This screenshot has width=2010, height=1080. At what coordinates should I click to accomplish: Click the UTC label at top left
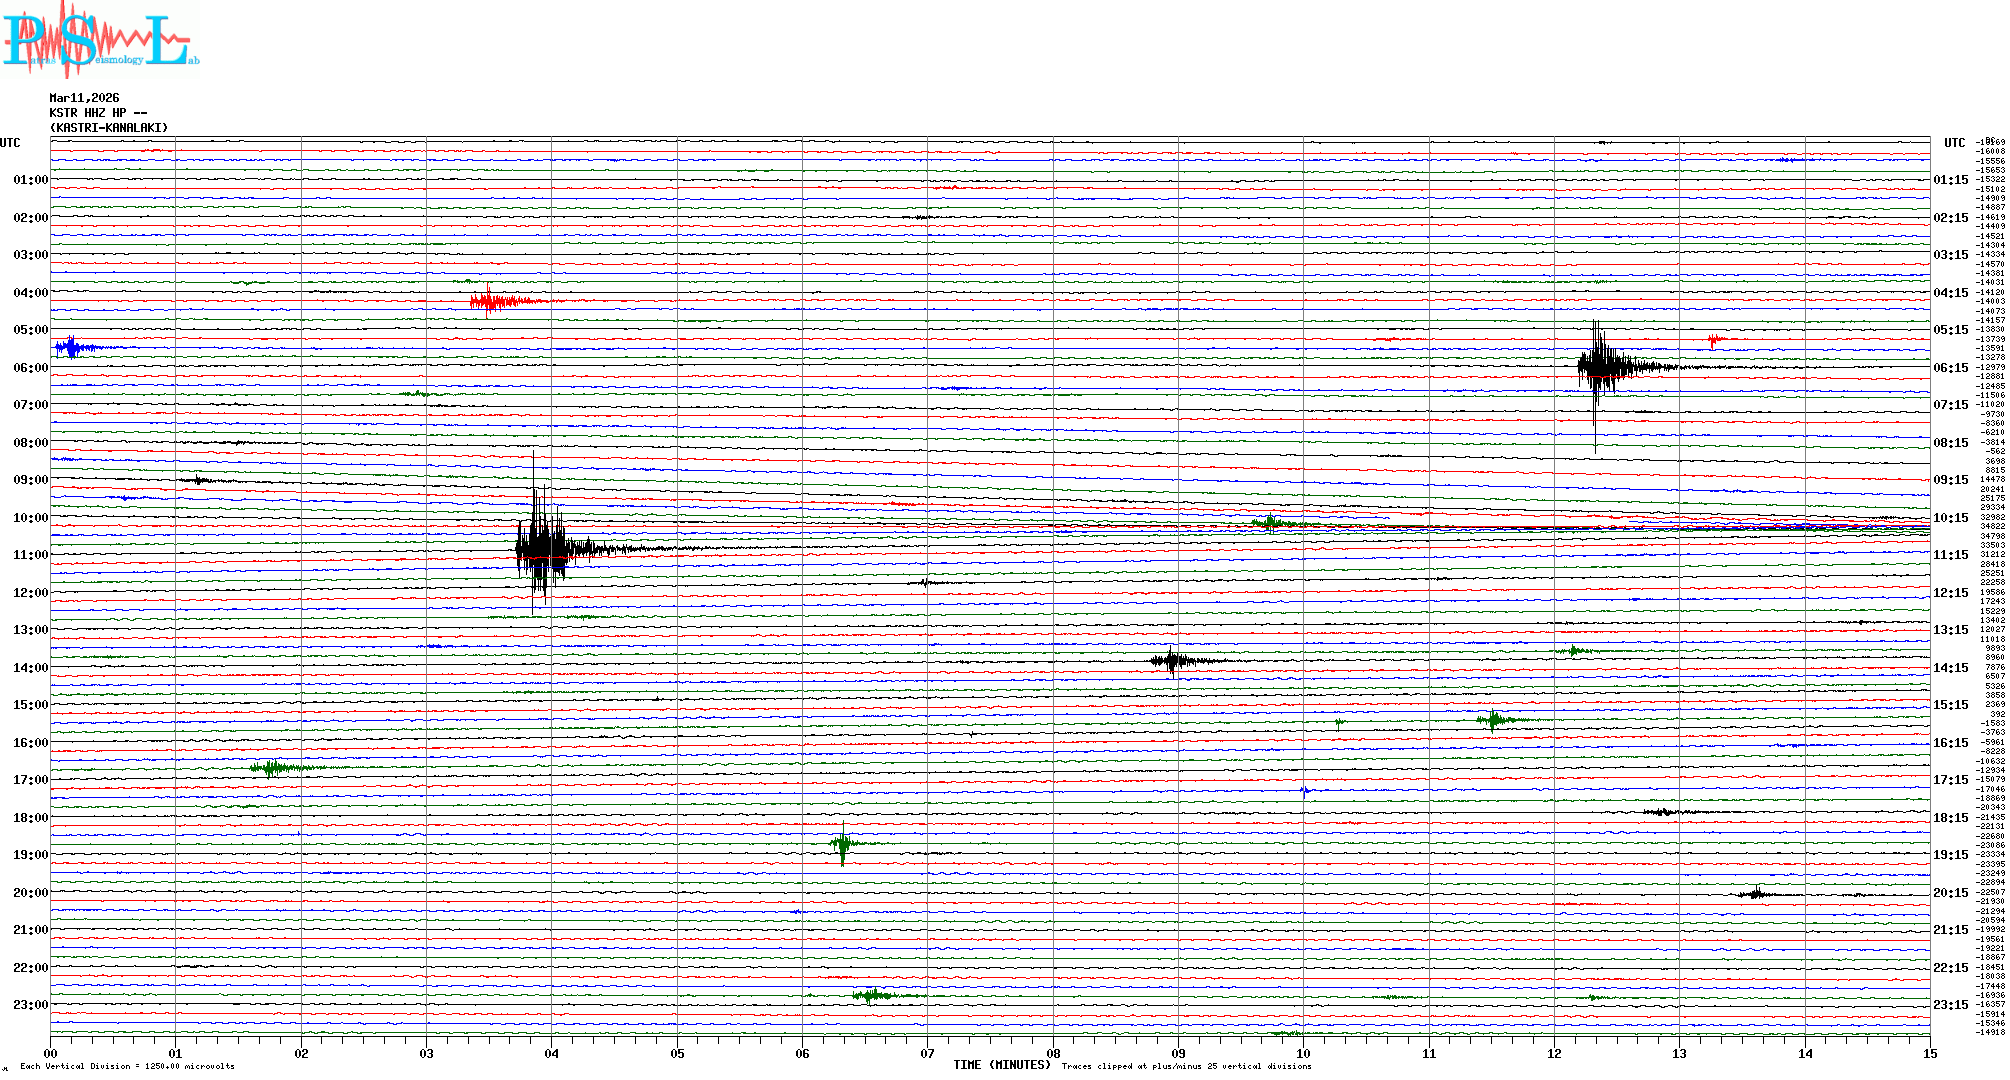click(x=10, y=143)
